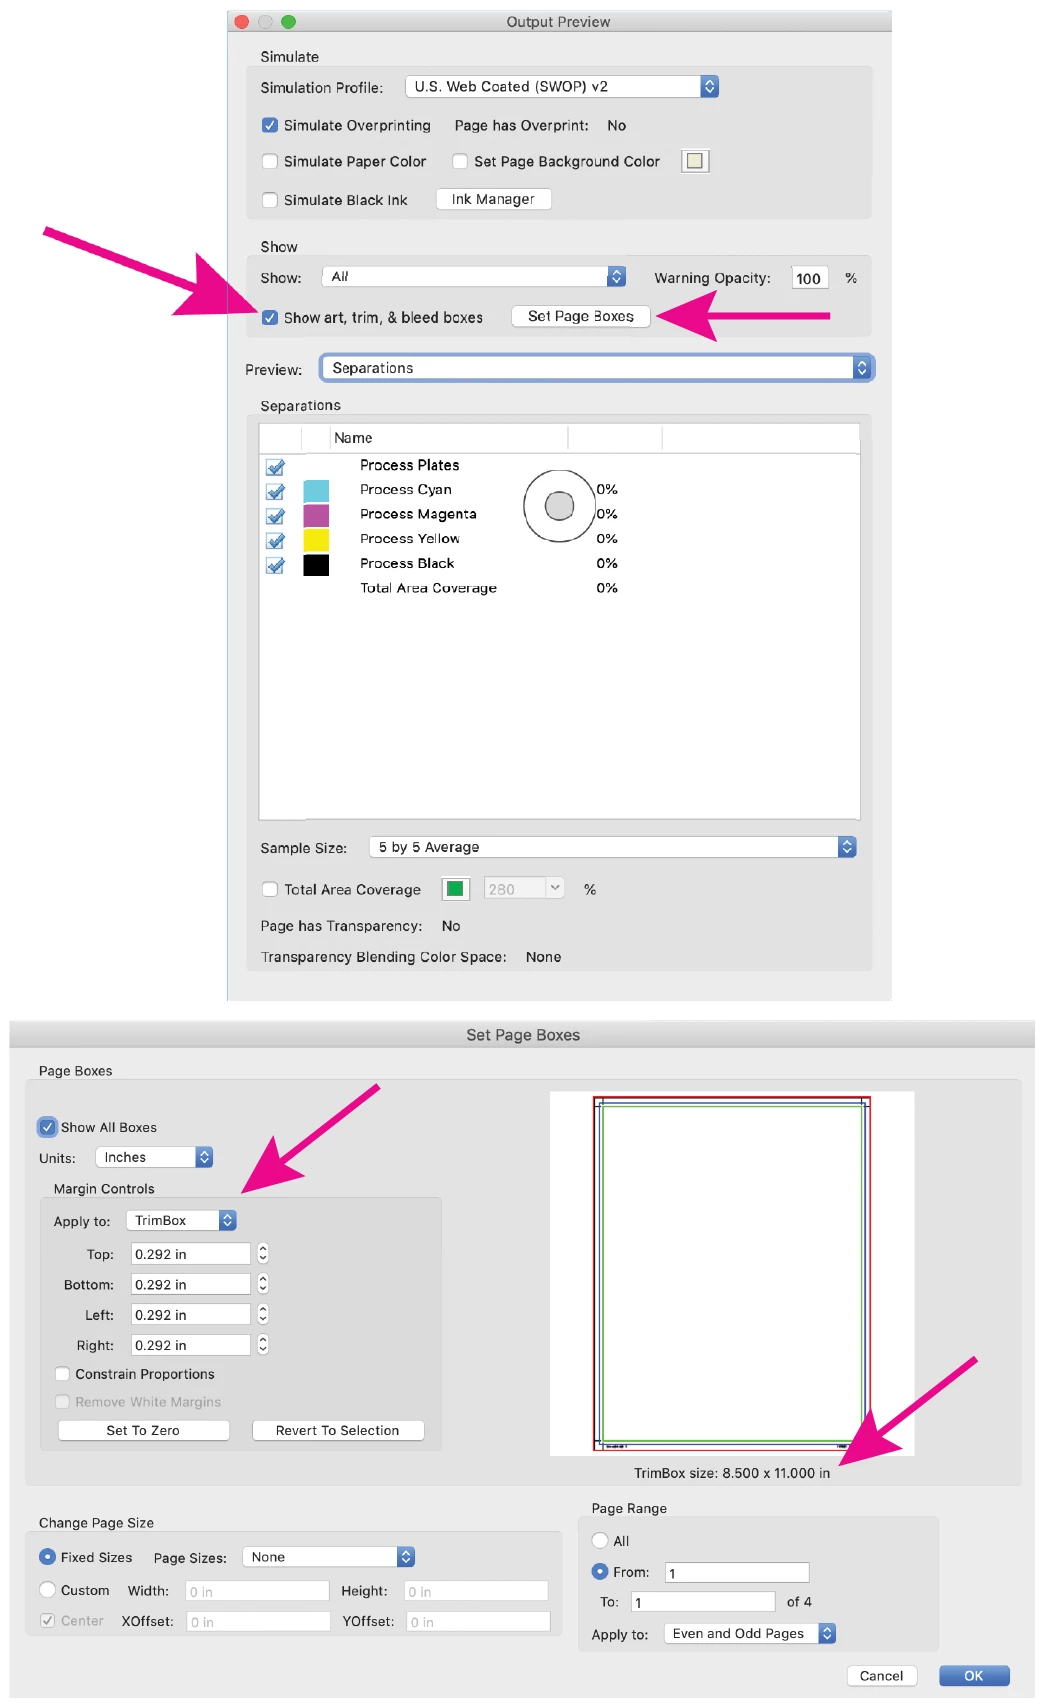
Task: Open the Show dropdown set to All
Action: tap(474, 277)
